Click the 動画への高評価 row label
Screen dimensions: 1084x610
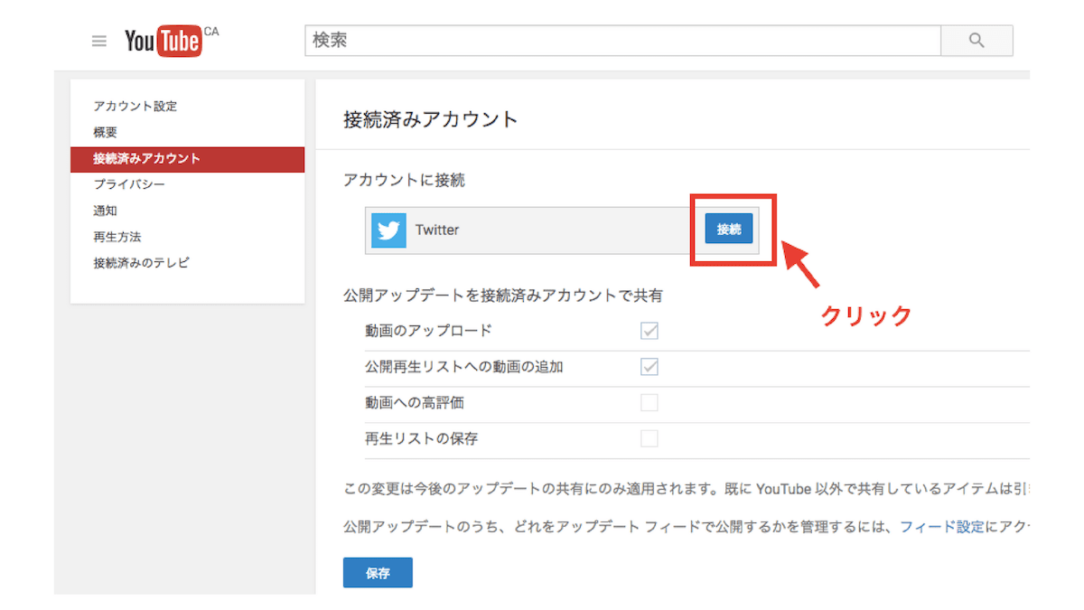coord(414,403)
